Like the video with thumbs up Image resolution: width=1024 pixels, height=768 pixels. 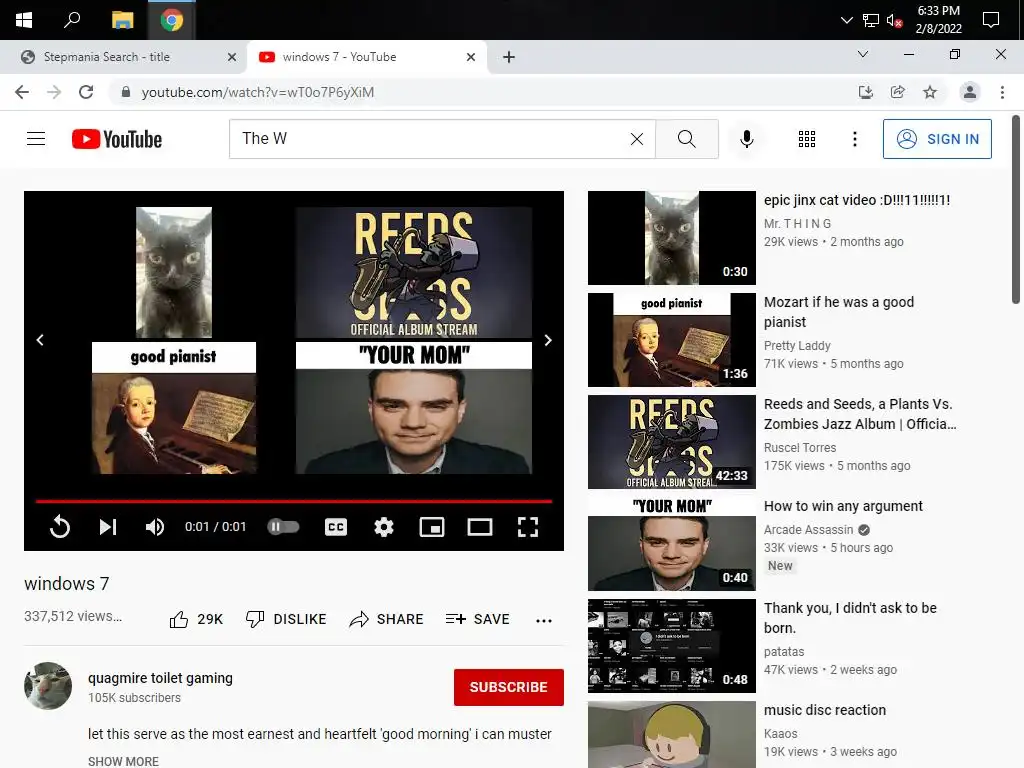196,619
